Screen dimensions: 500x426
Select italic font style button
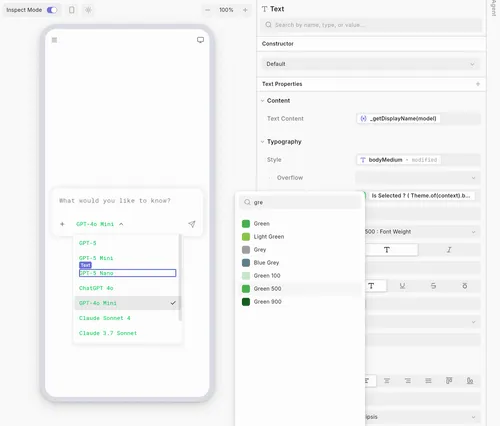449,250
